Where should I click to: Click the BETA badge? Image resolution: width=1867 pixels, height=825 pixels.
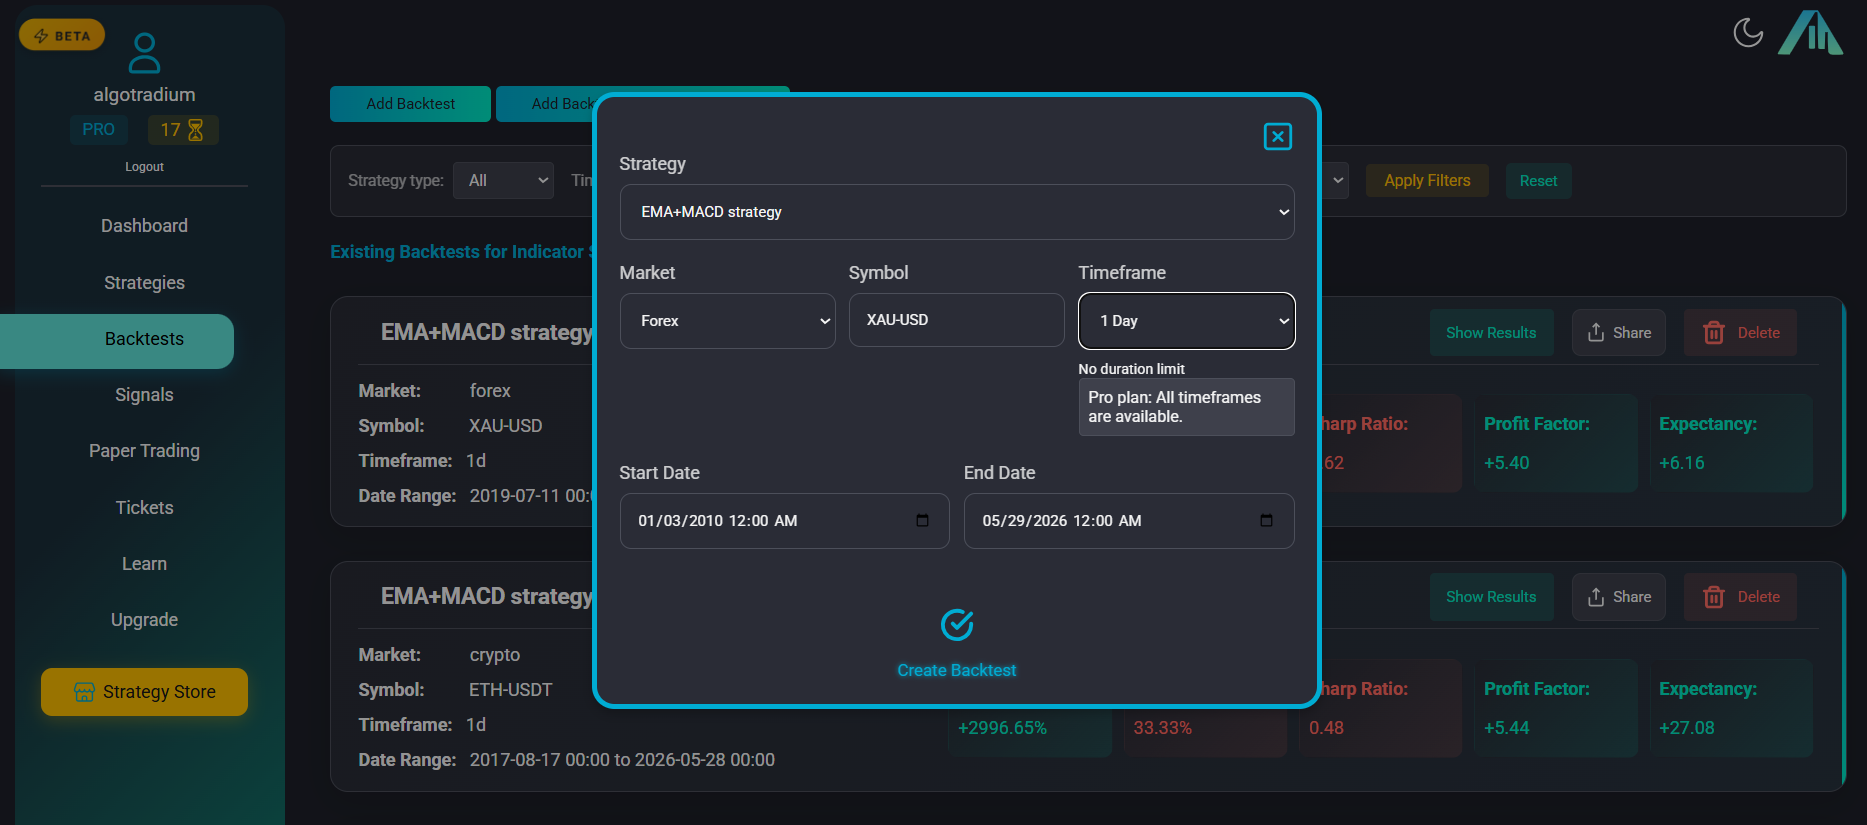click(x=62, y=36)
